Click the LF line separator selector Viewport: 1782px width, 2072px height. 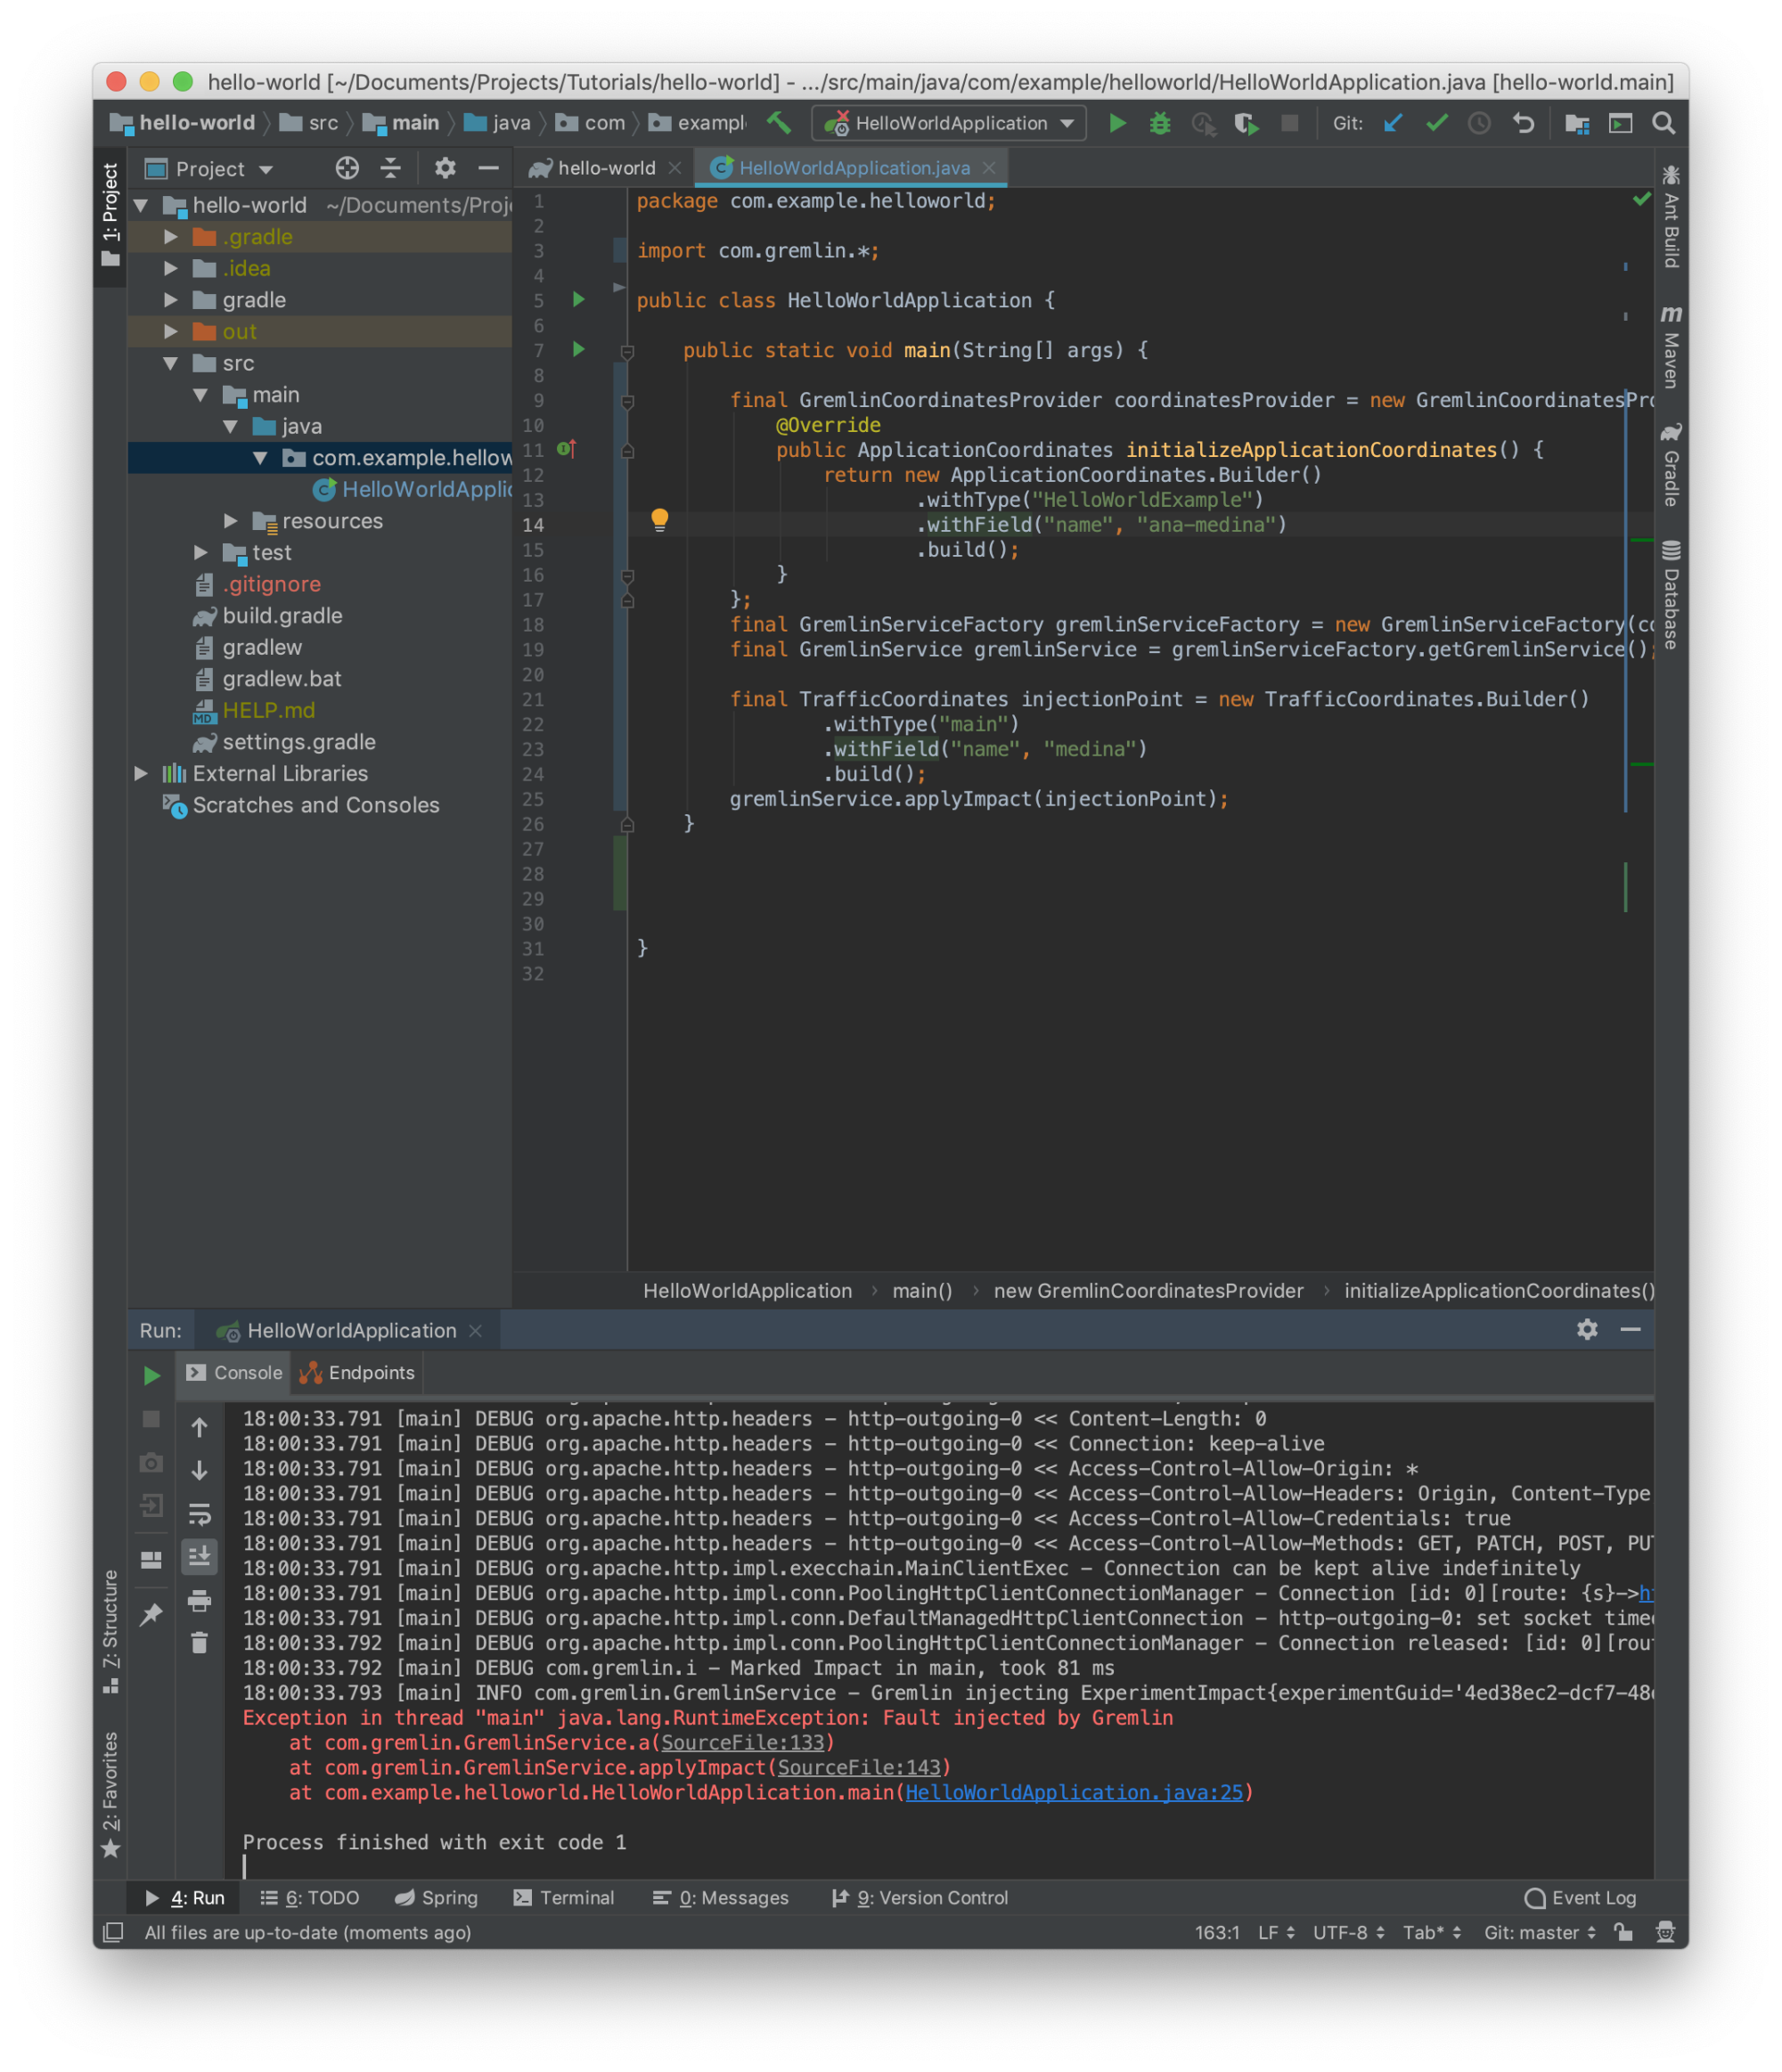(1276, 1932)
